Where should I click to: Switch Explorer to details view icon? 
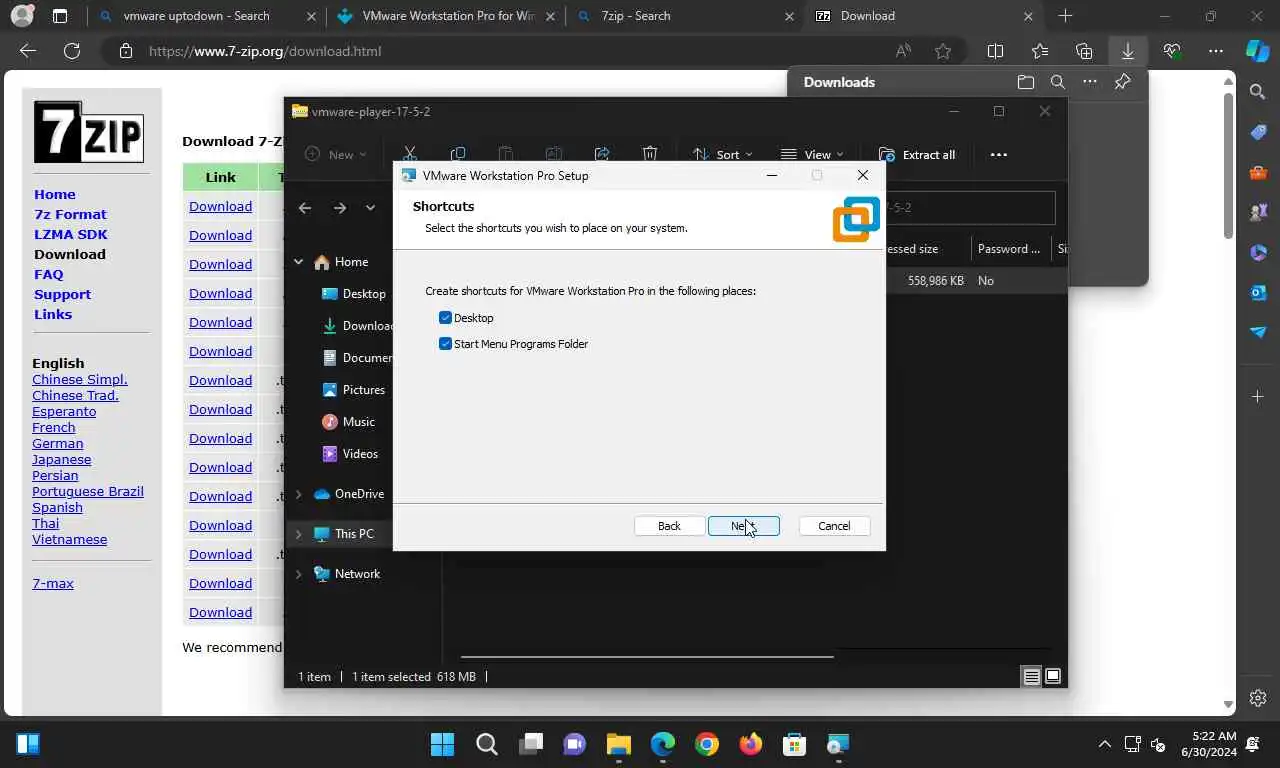1031,677
